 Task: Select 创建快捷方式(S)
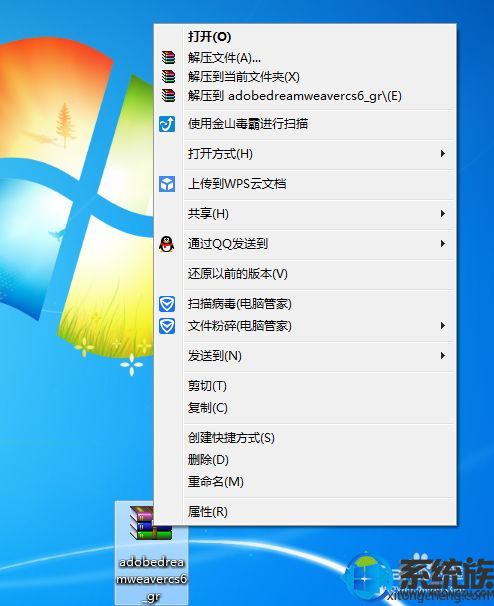[305, 438]
